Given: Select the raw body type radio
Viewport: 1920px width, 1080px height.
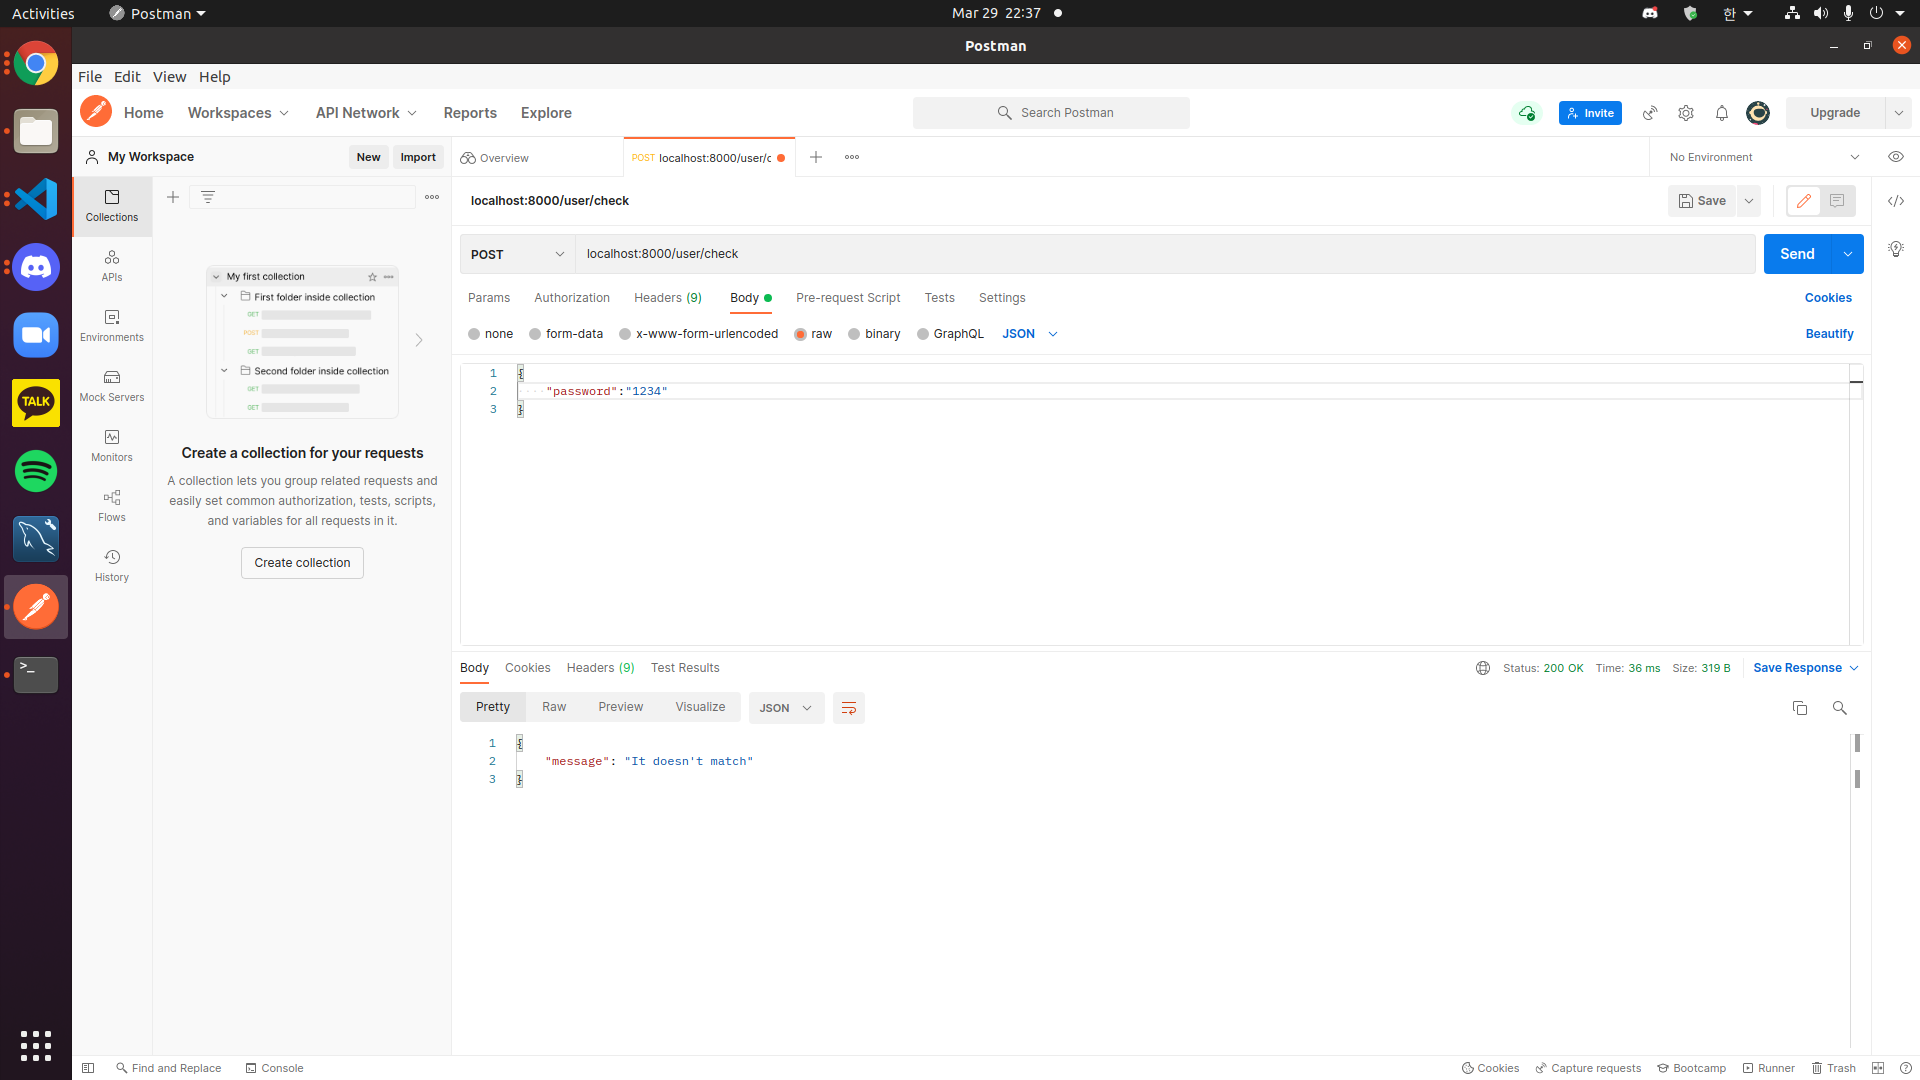Looking at the screenshot, I should coord(800,334).
